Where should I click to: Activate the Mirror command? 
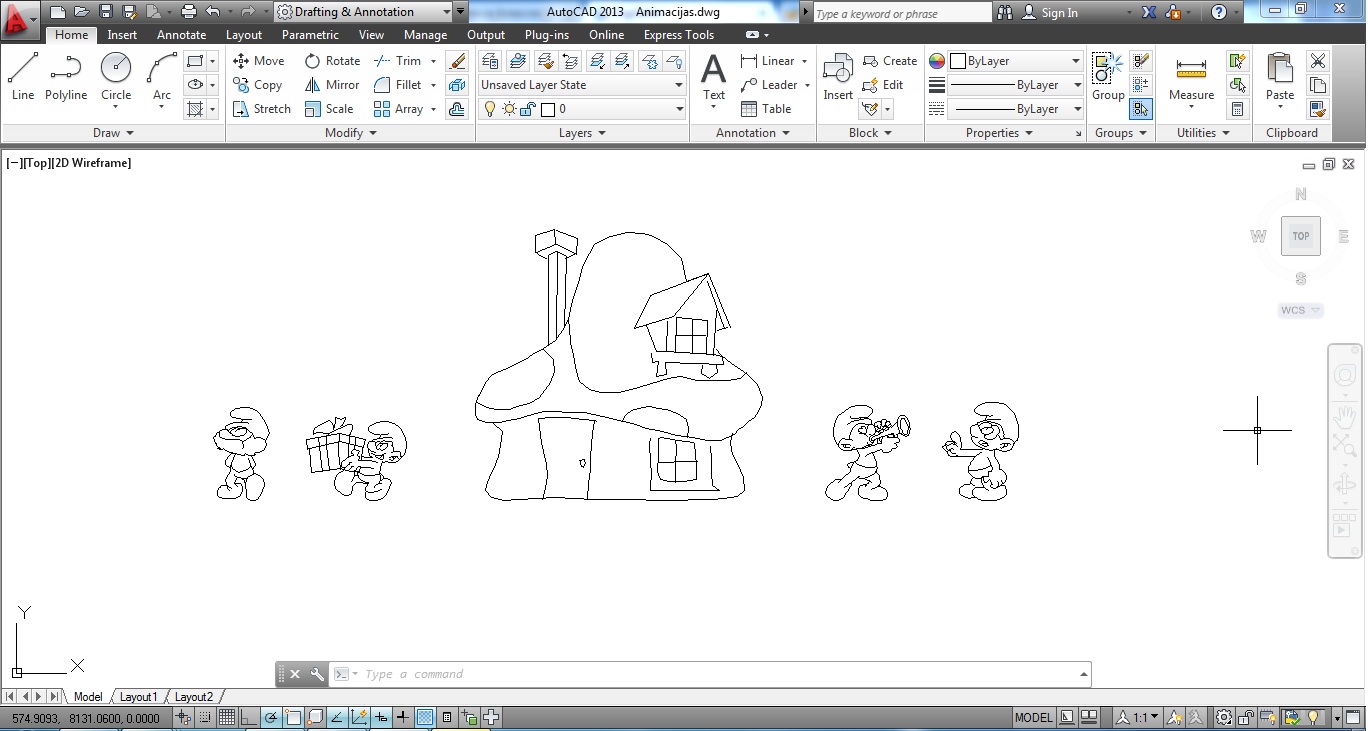click(x=332, y=85)
